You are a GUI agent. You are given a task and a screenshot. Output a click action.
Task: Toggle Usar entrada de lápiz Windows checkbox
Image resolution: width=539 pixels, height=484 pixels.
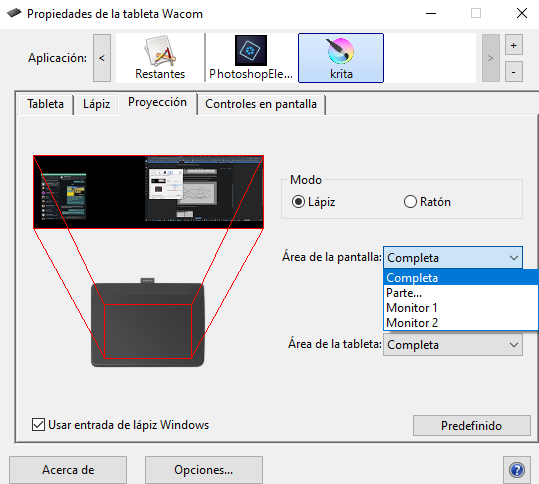pos(38,425)
